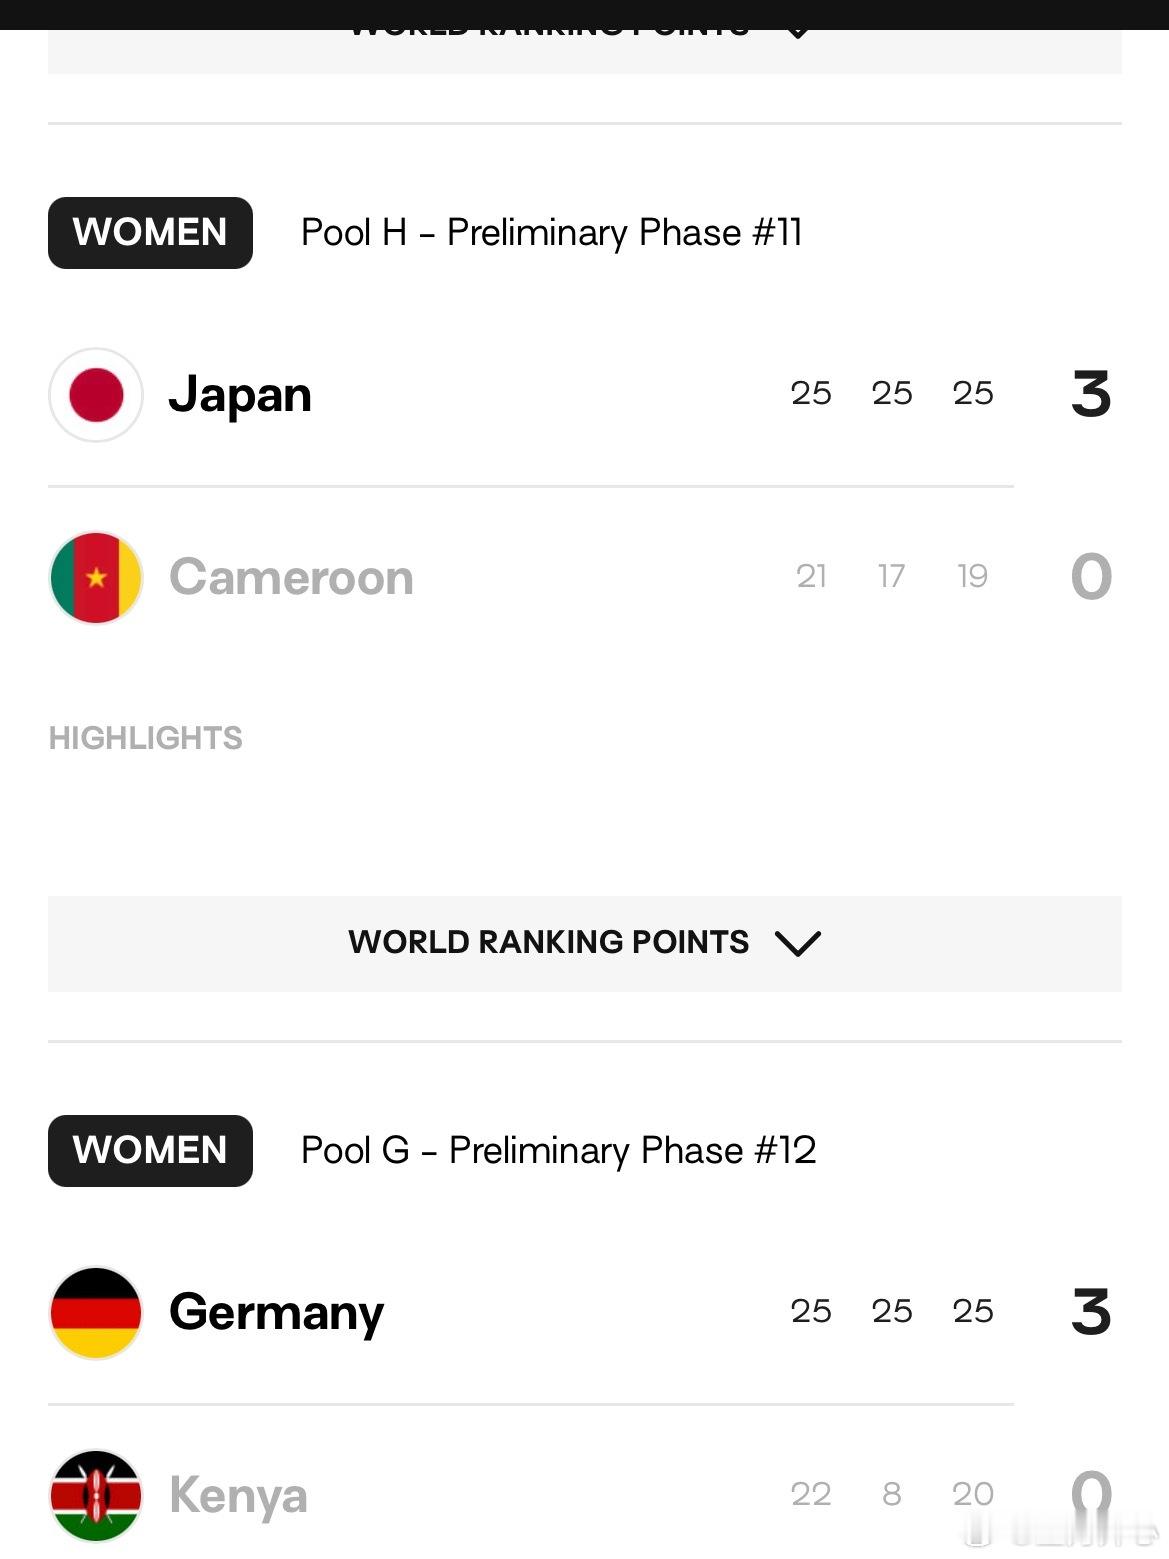View the HIGHLIGHTS section
The image size is (1169, 1559).
(x=146, y=738)
